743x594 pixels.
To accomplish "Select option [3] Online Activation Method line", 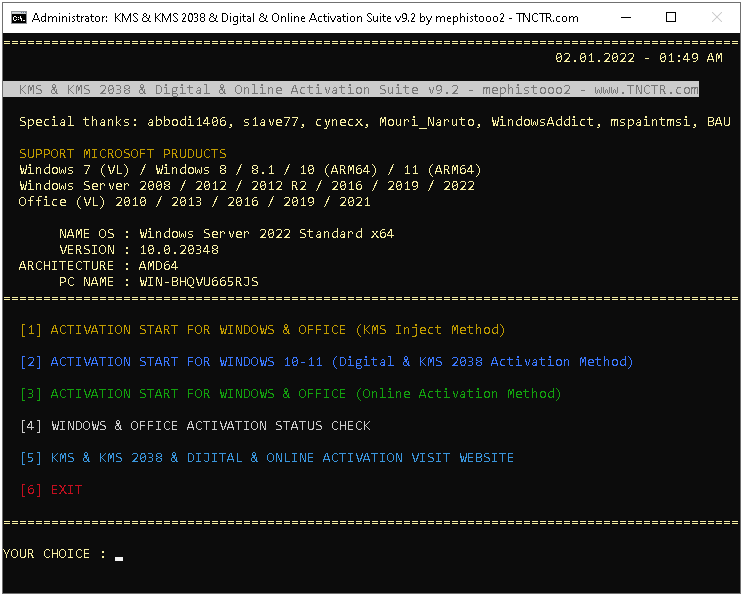I will [x=290, y=394].
